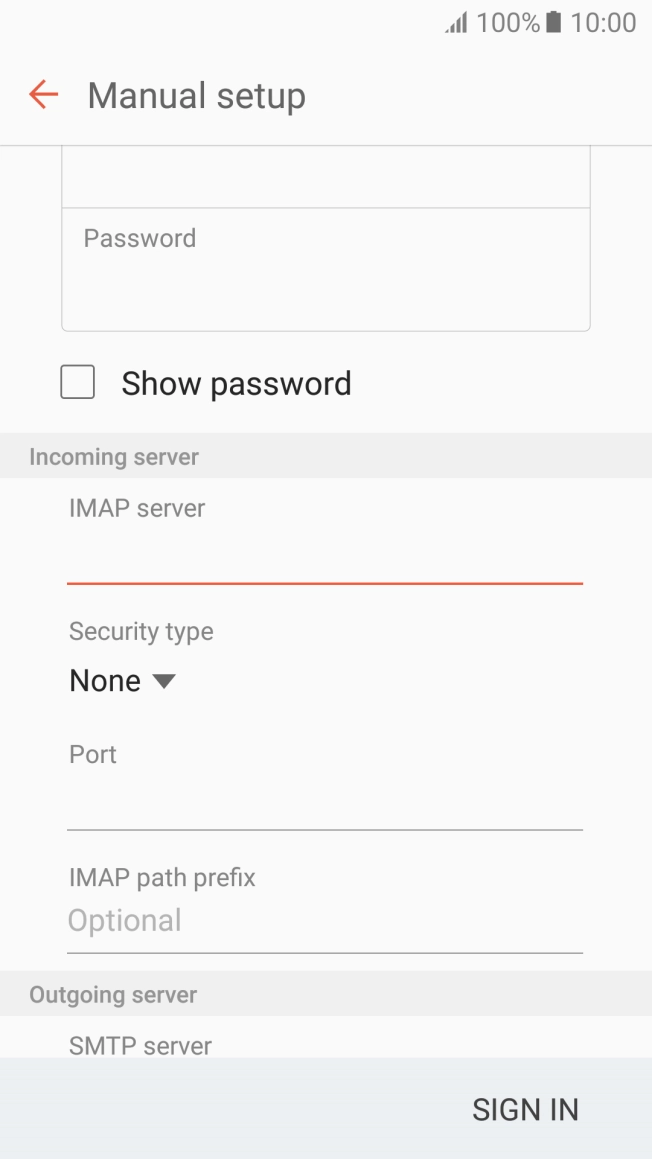Click the dropdown triangle next to None
The height and width of the screenshot is (1159, 652).
163,680
